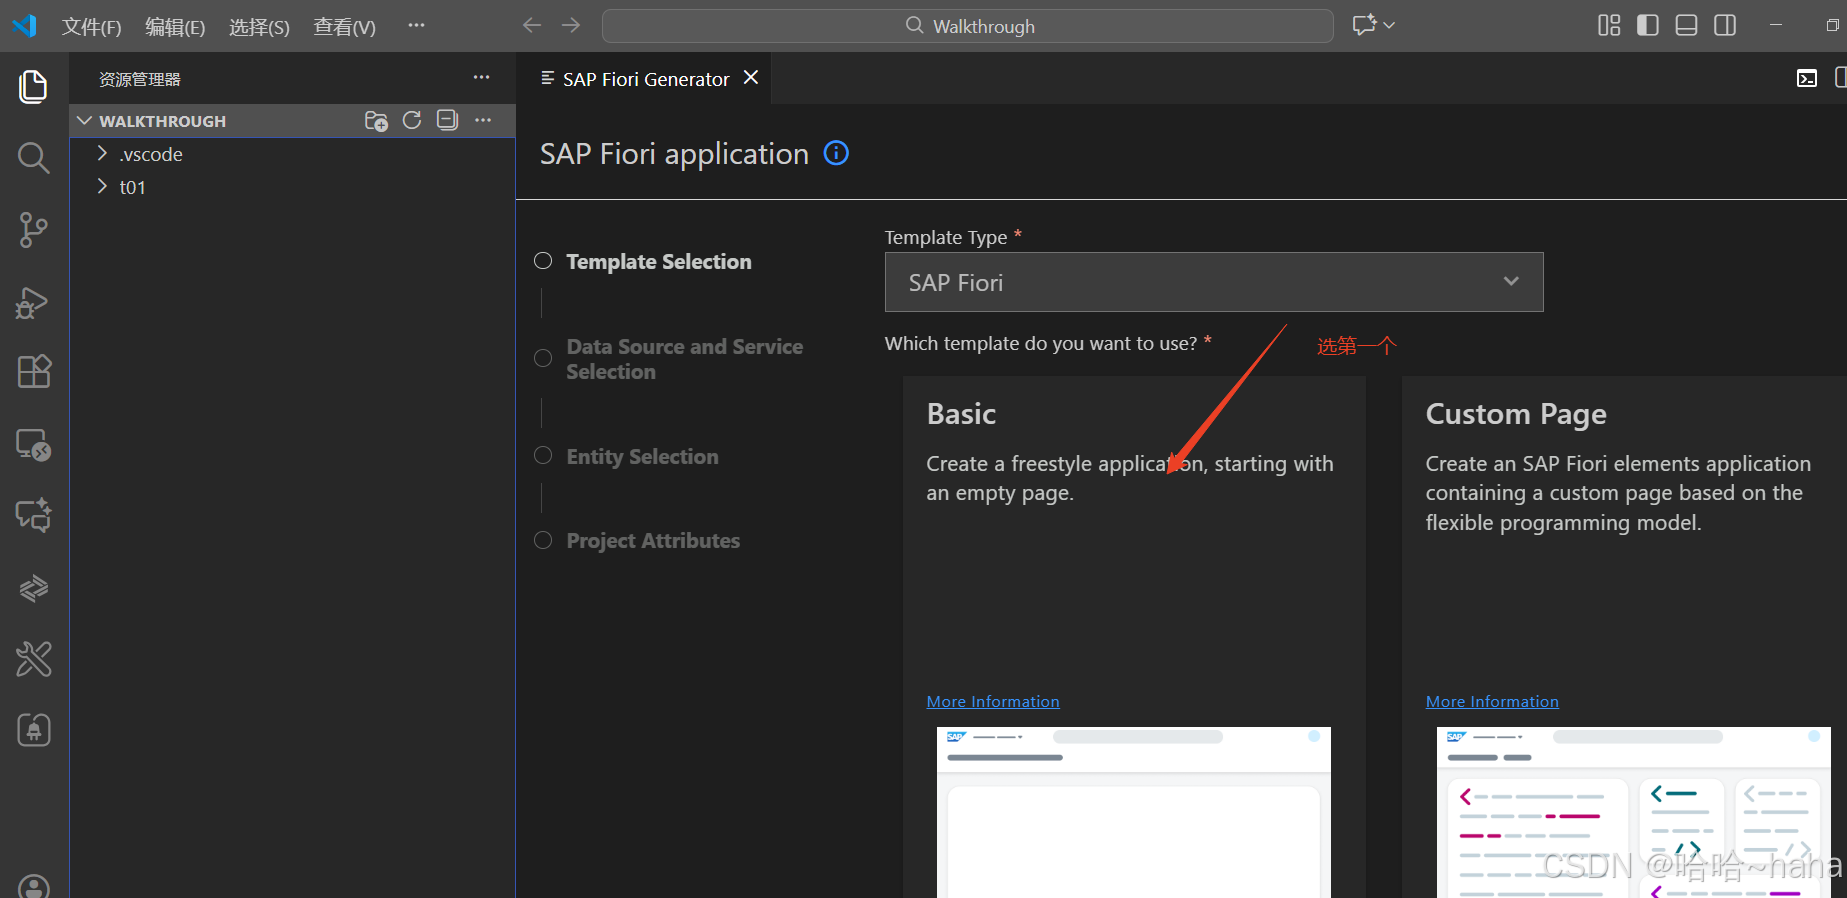The height and width of the screenshot is (898, 1847).
Task: Go forward with the right arrow
Action: tap(571, 26)
